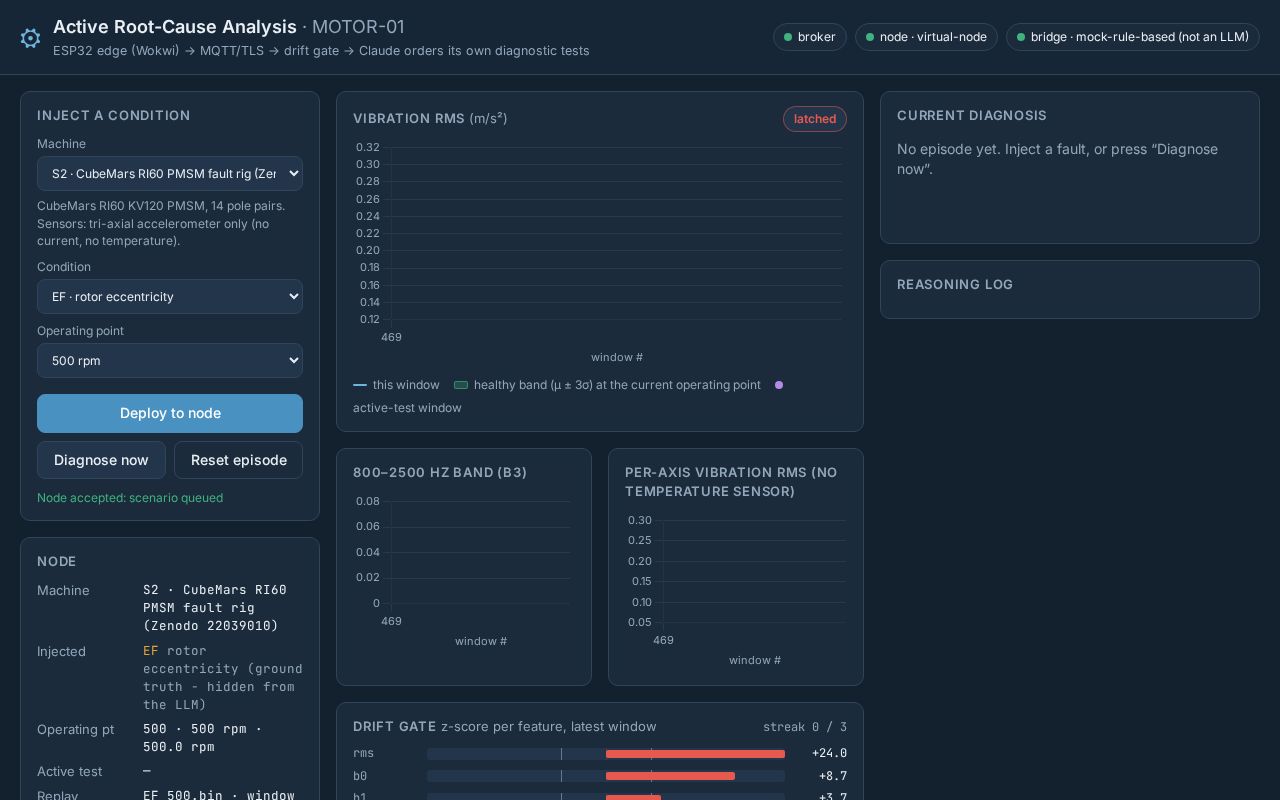
Task: Click the Reset episode button
Action: tap(238, 460)
